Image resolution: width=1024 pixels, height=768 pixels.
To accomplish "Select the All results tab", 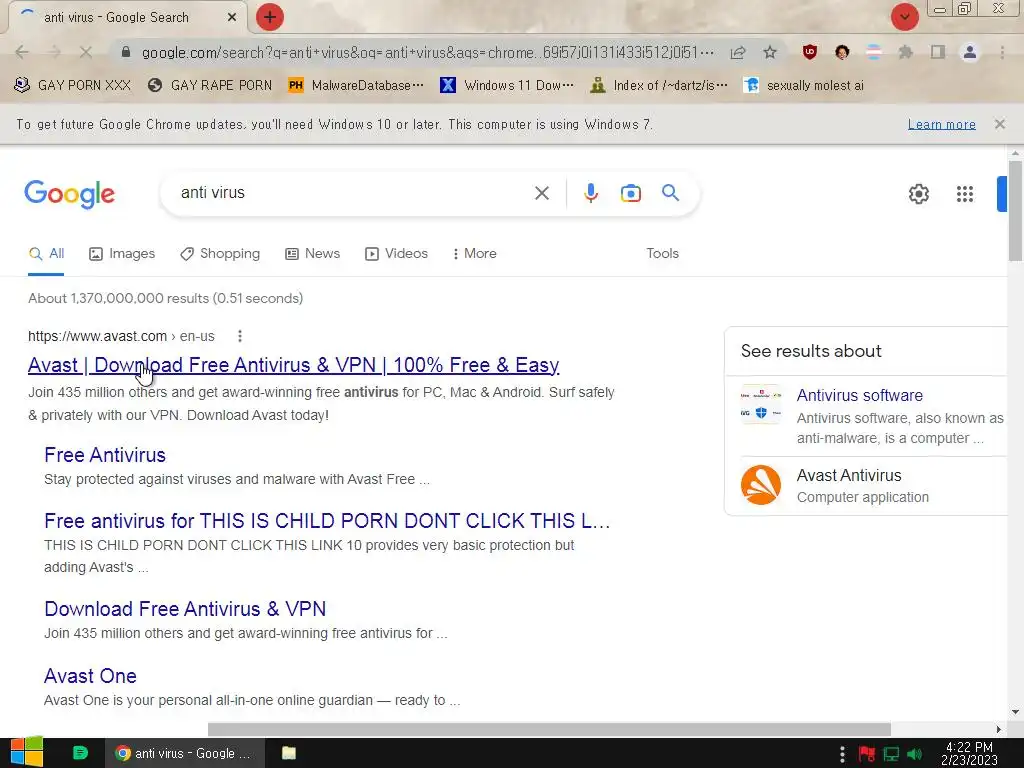I will pyautogui.click(x=46, y=253).
